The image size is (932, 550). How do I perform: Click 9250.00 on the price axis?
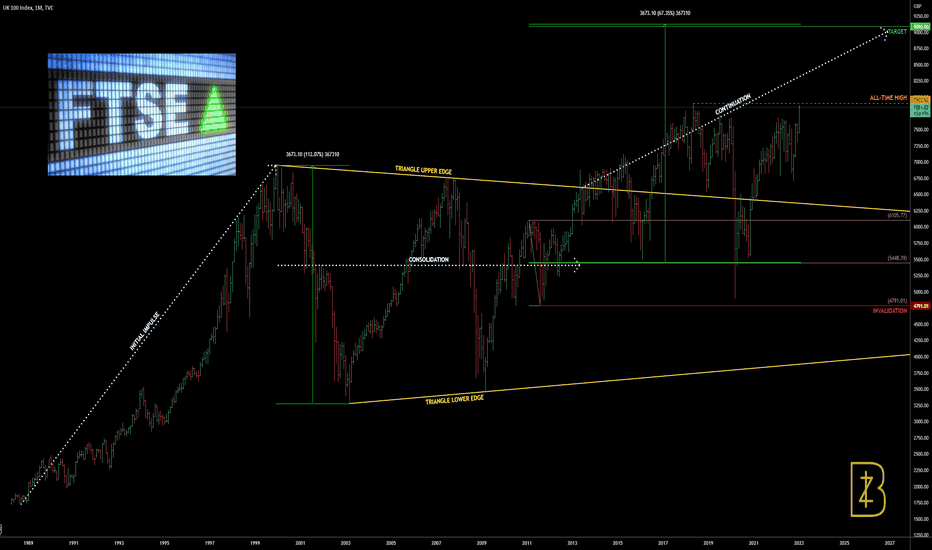921,16
